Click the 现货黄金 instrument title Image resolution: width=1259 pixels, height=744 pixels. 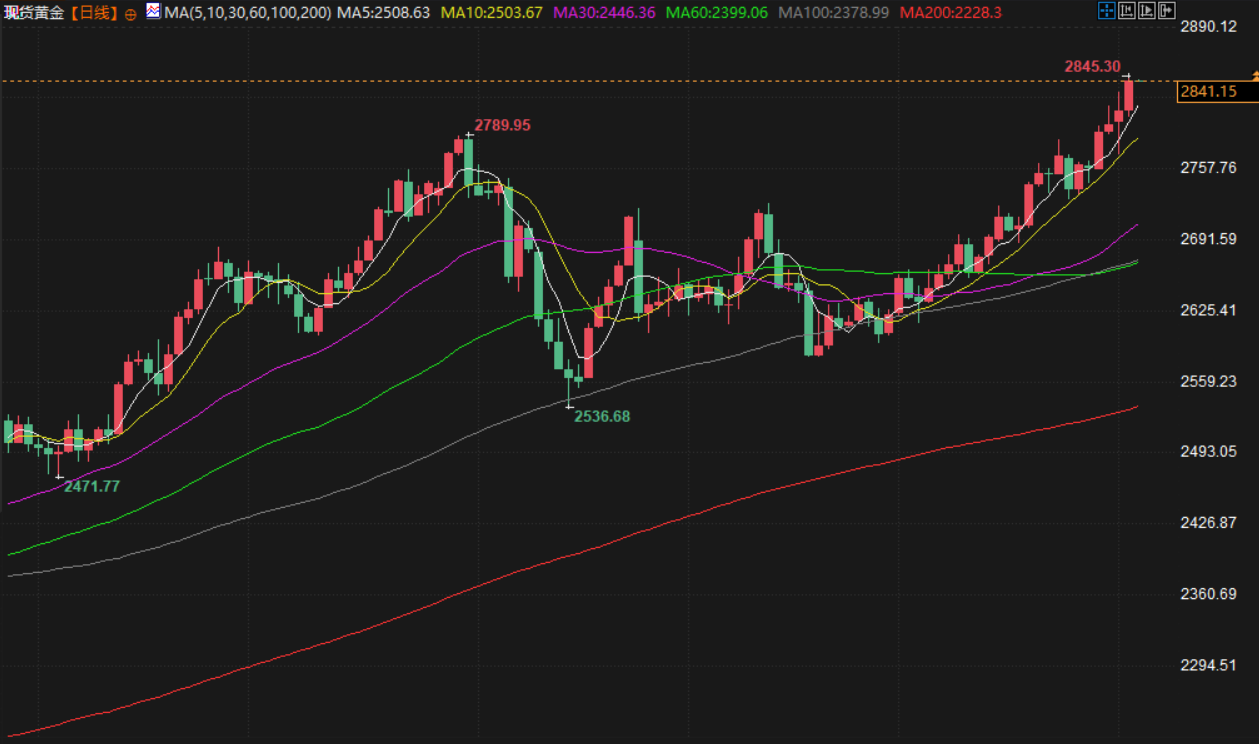[36, 13]
